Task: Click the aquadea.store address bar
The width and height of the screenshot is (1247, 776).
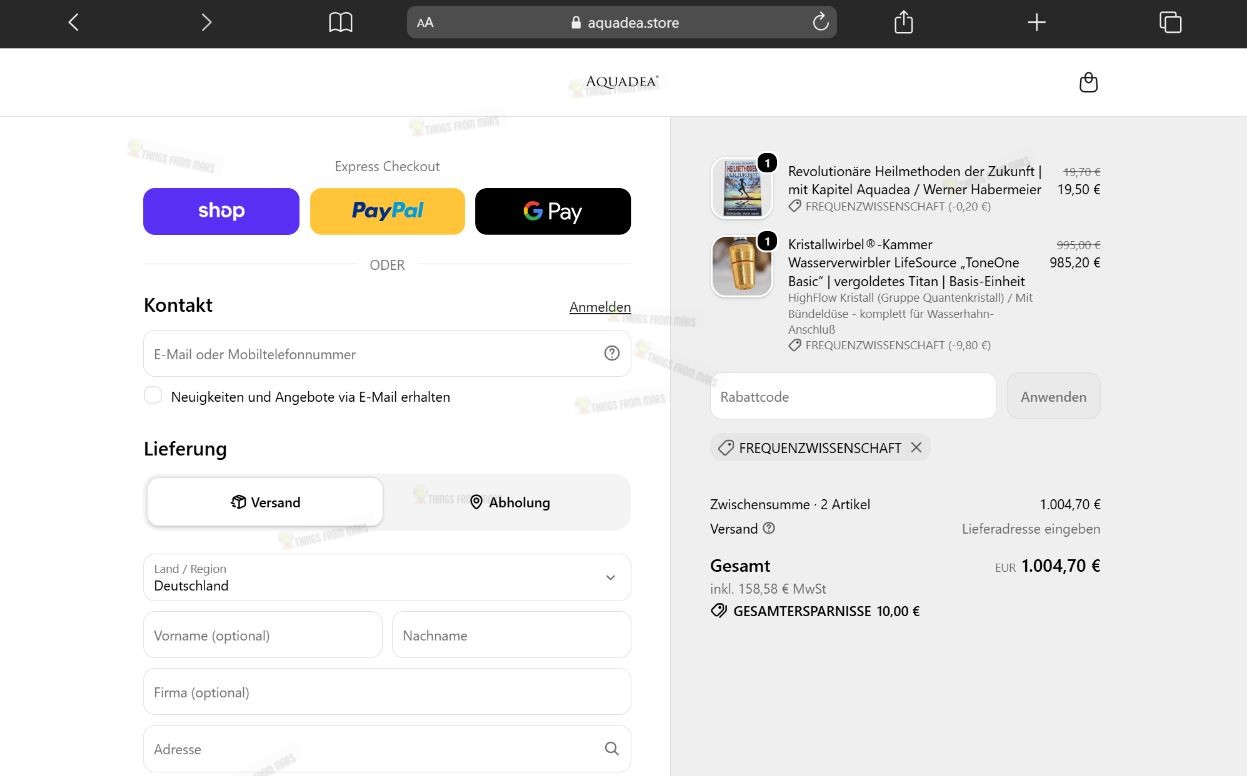Action: pyautogui.click(x=622, y=22)
